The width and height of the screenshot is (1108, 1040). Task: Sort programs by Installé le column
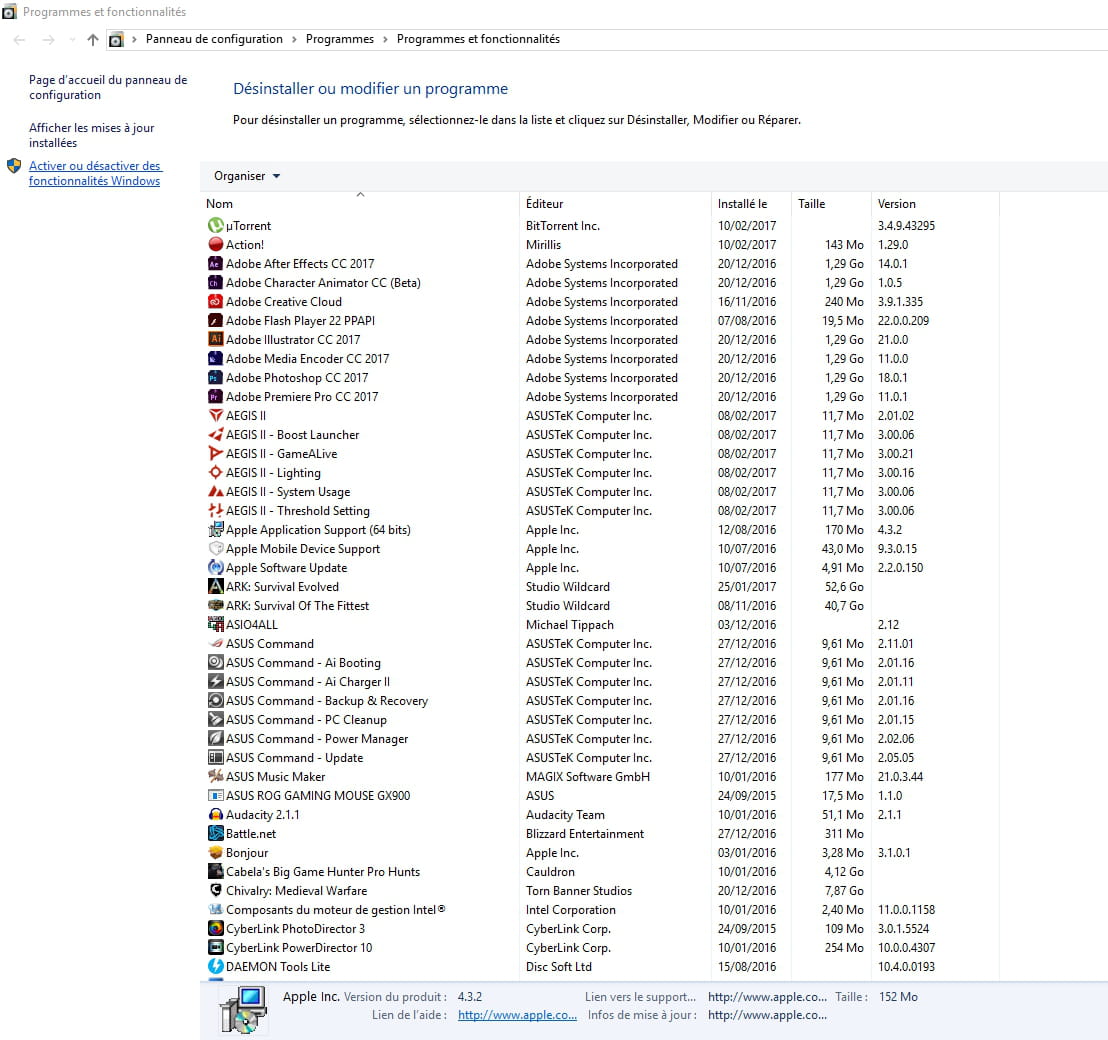coord(742,204)
